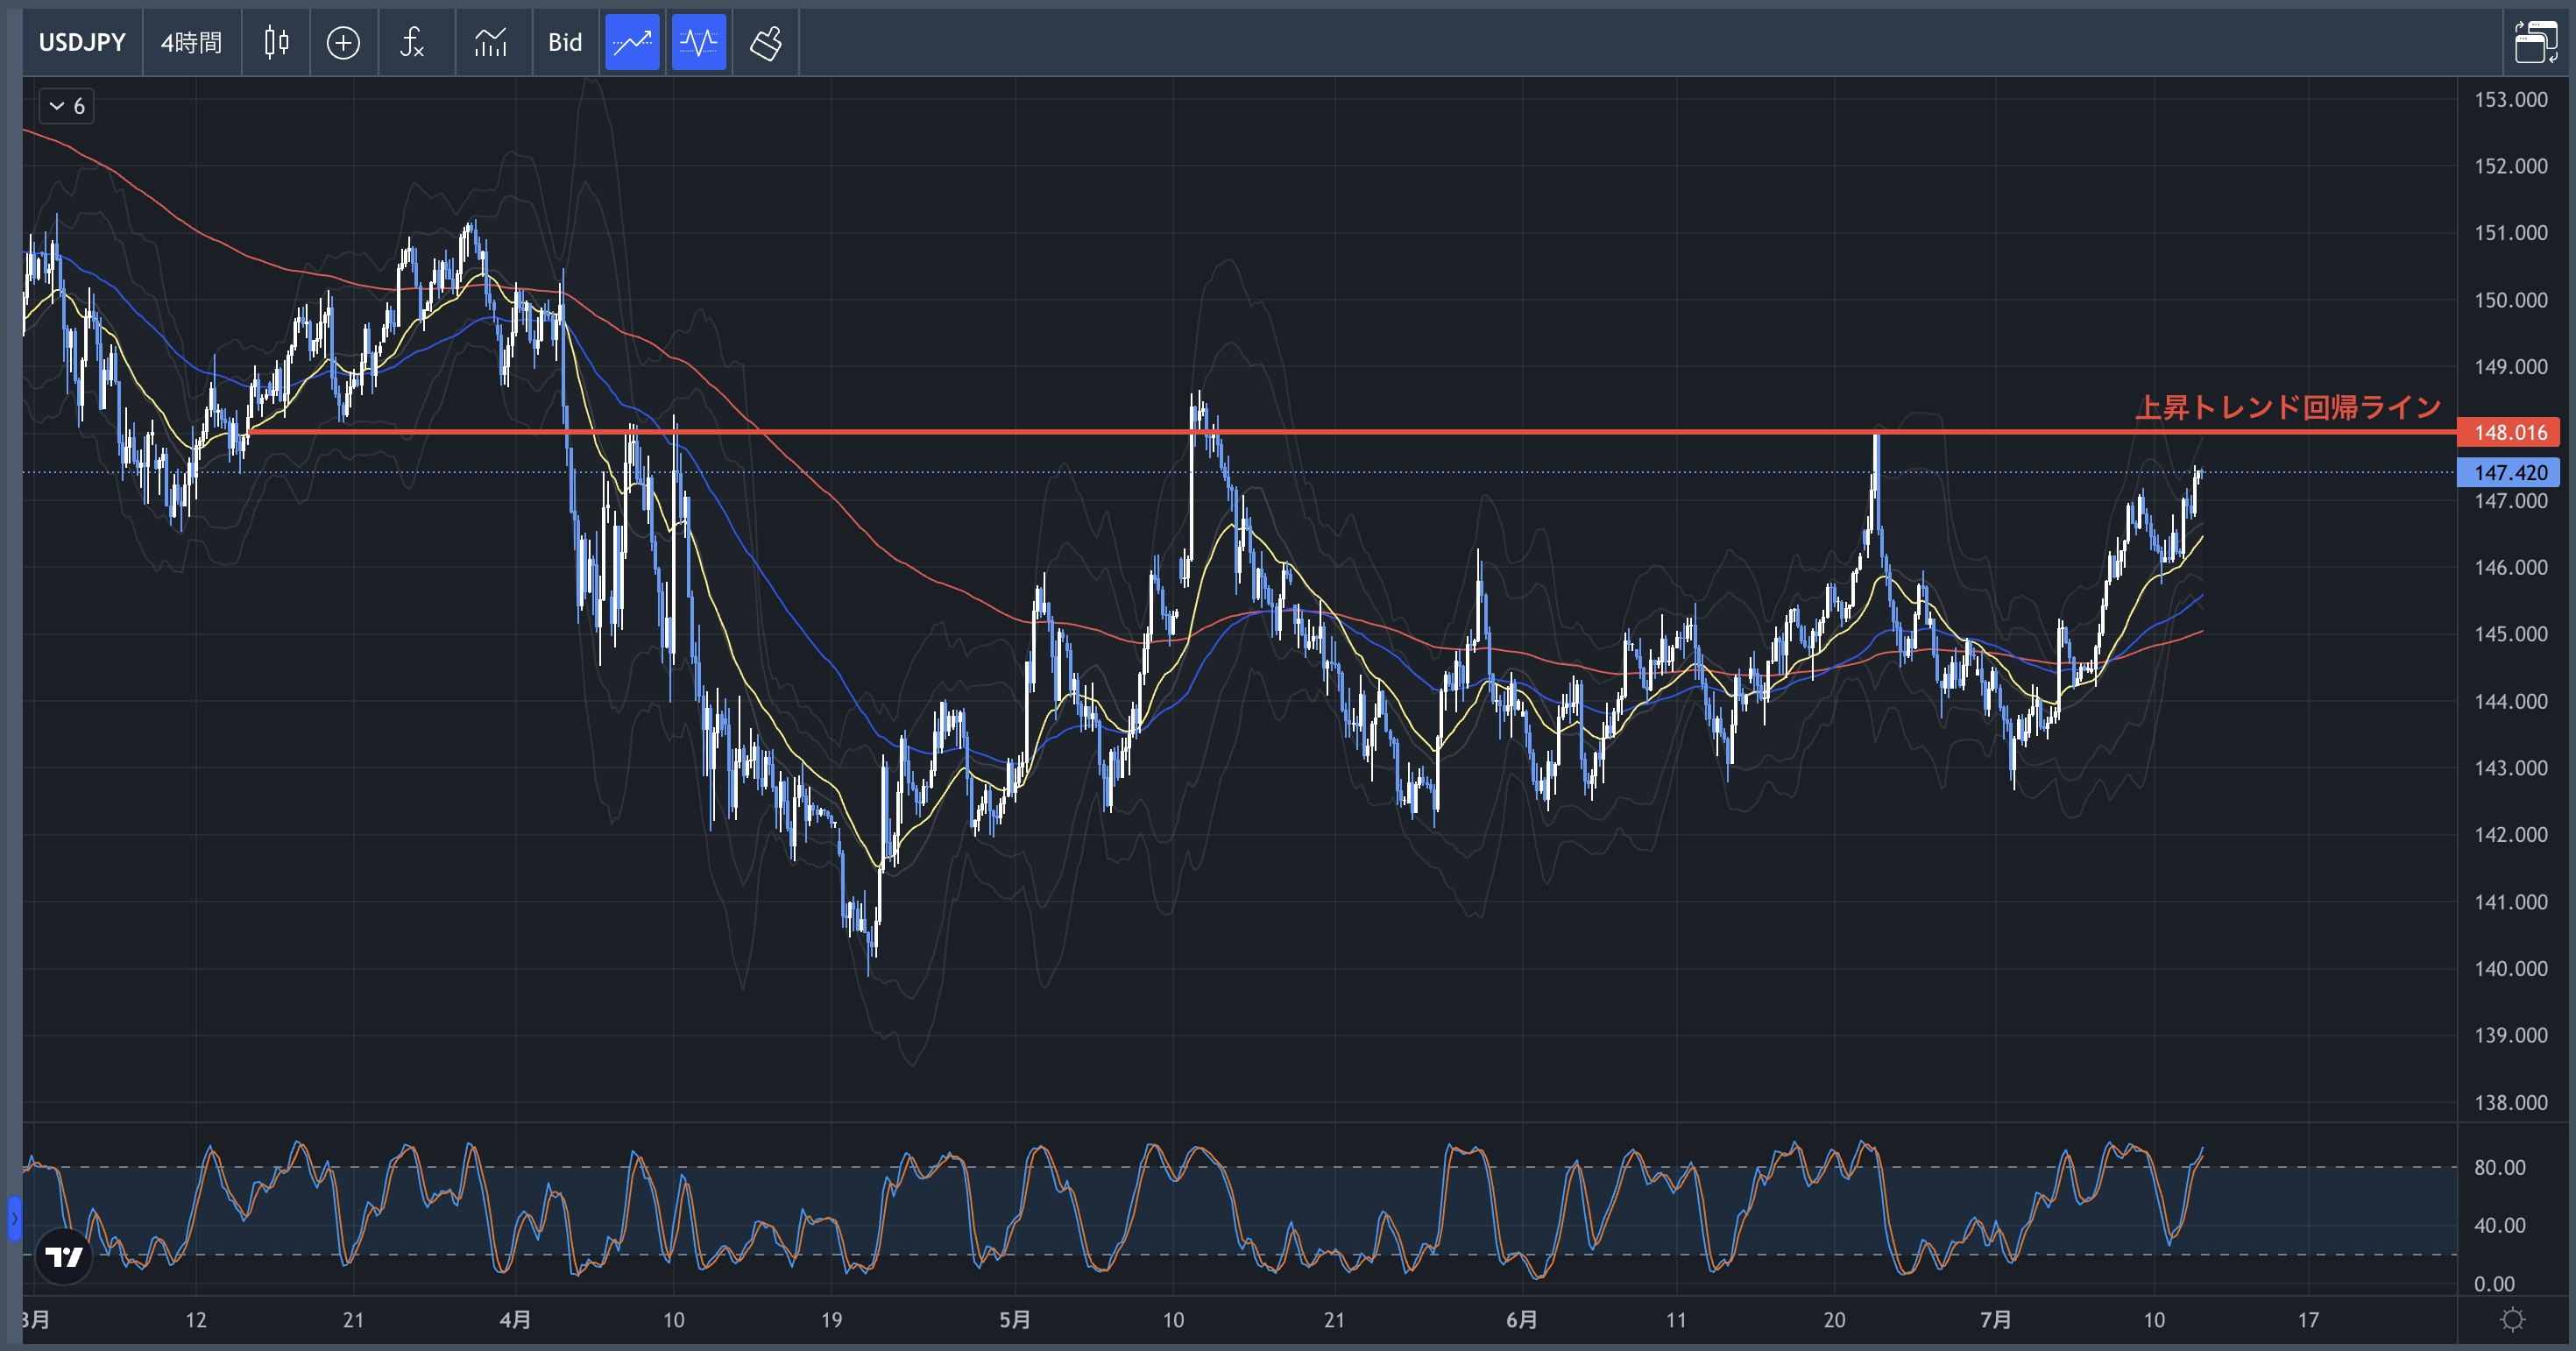The width and height of the screenshot is (2576, 1351).
Task: Open the candlestick chart type selector
Action: (x=276, y=43)
